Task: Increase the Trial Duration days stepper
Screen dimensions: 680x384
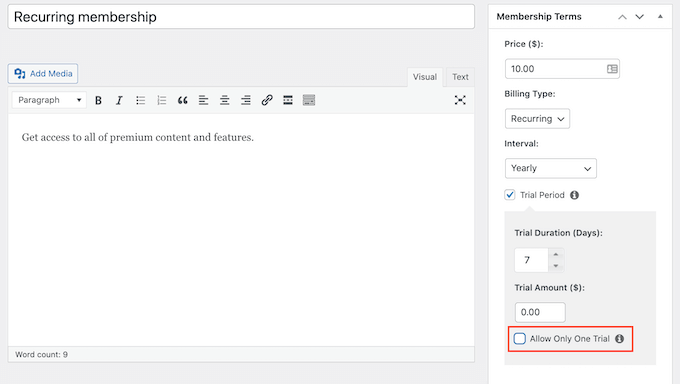Action: [x=556, y=254]
